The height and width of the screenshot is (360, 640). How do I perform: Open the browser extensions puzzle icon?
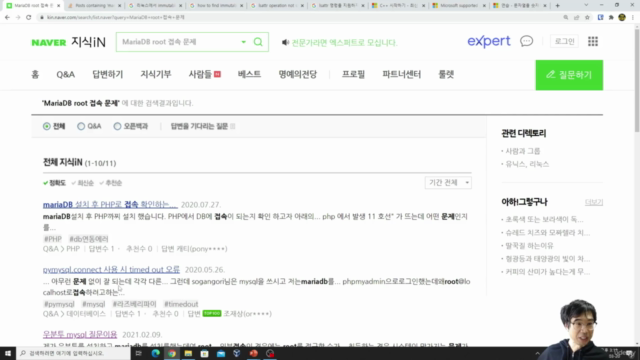pos(611,18)
